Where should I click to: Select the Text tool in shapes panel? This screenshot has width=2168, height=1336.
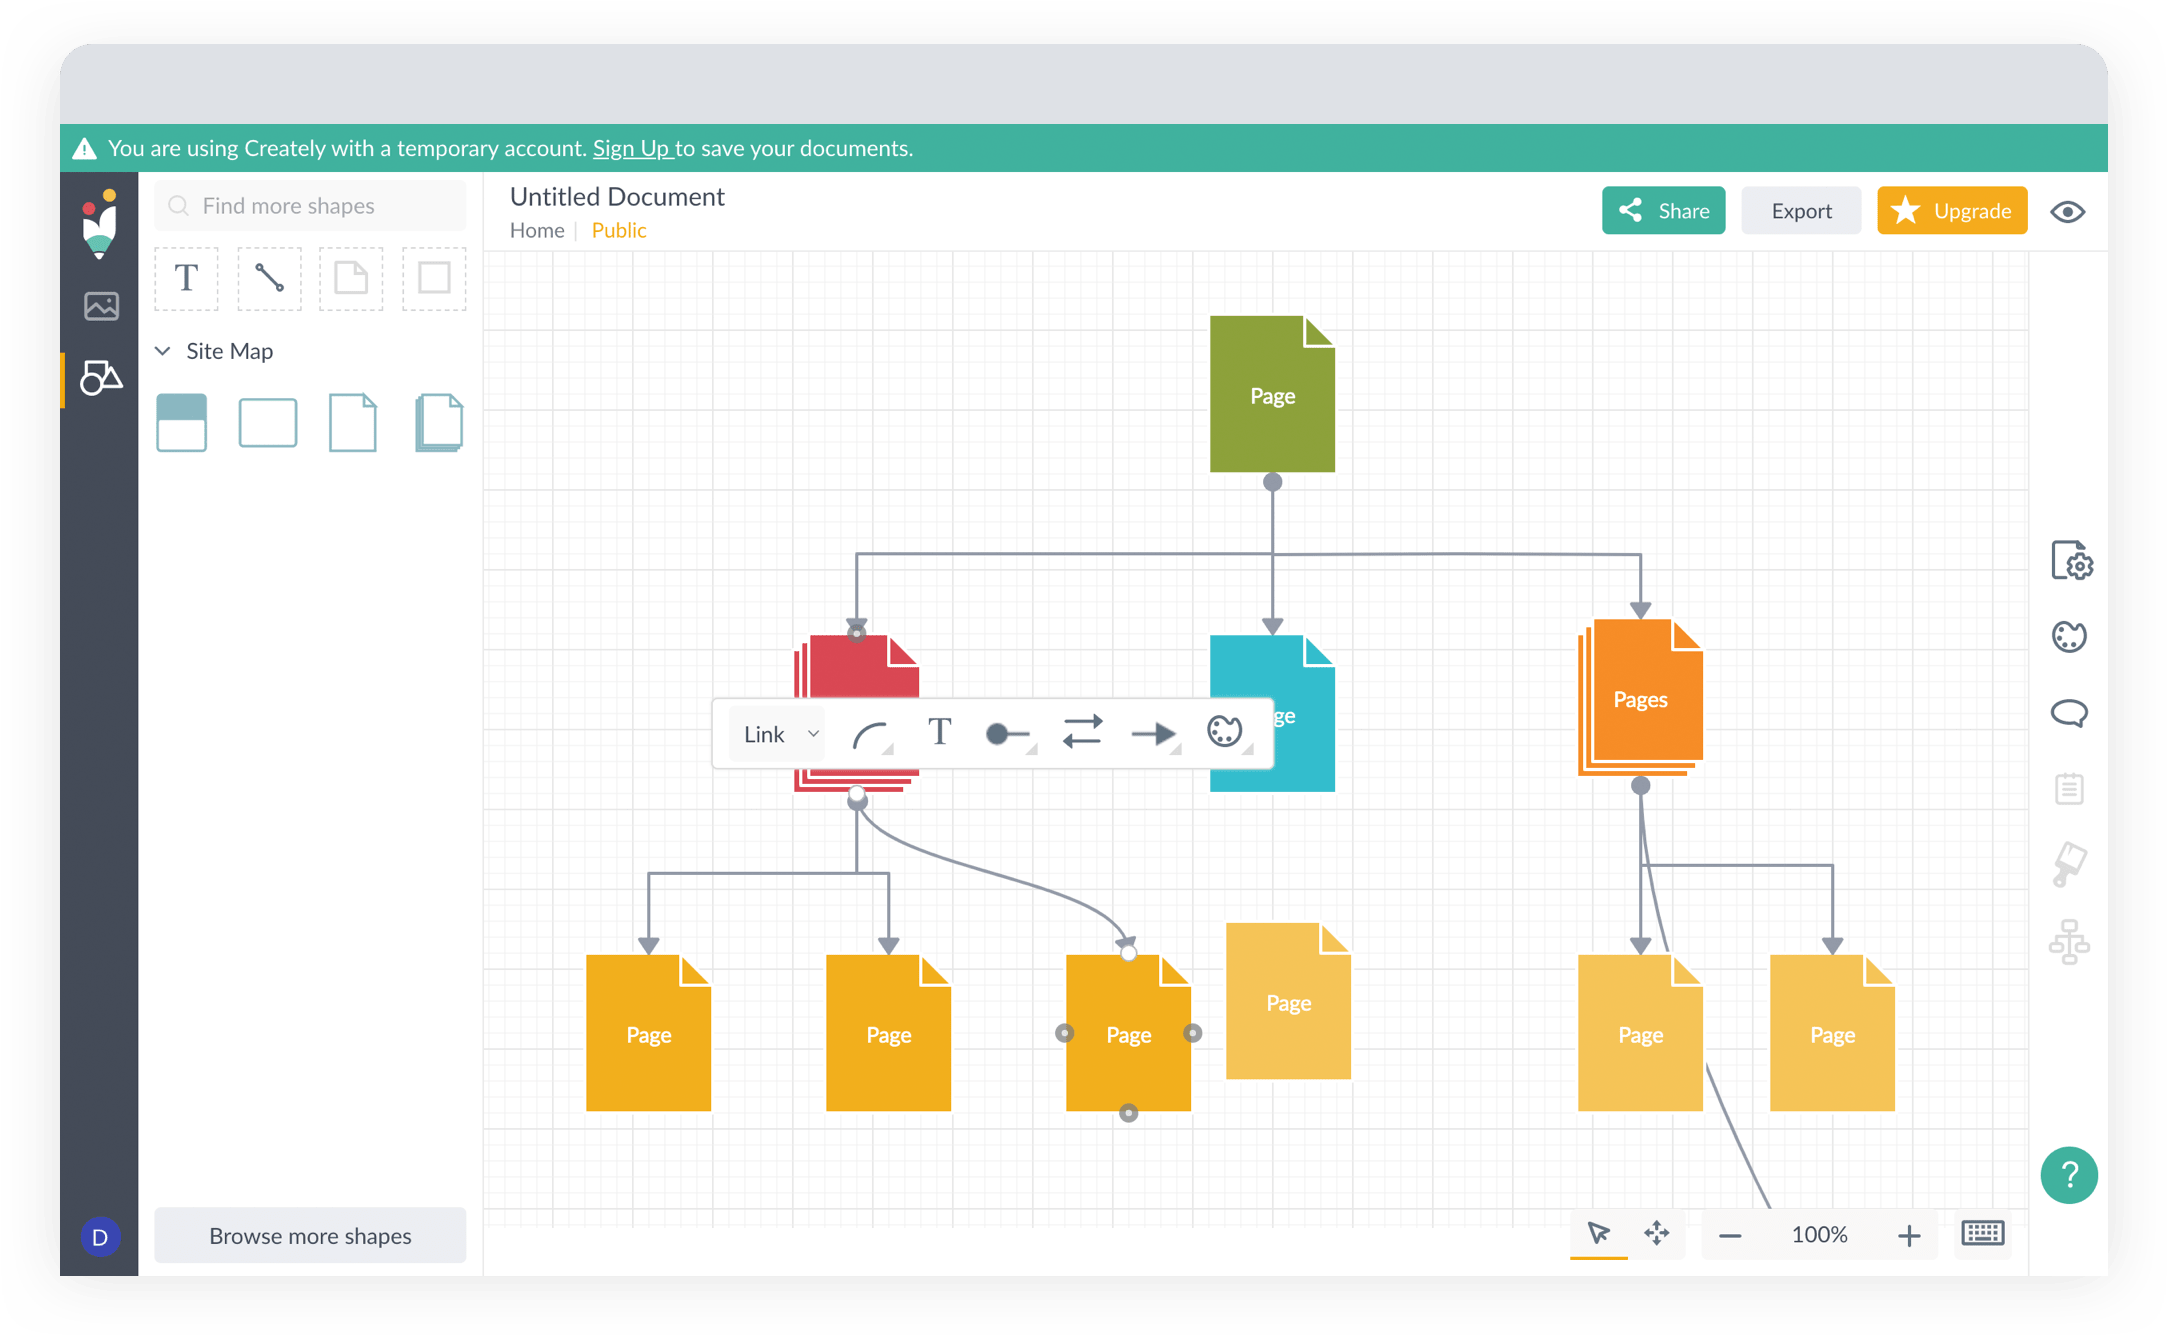pyautogui.click(x=186, y=279)
